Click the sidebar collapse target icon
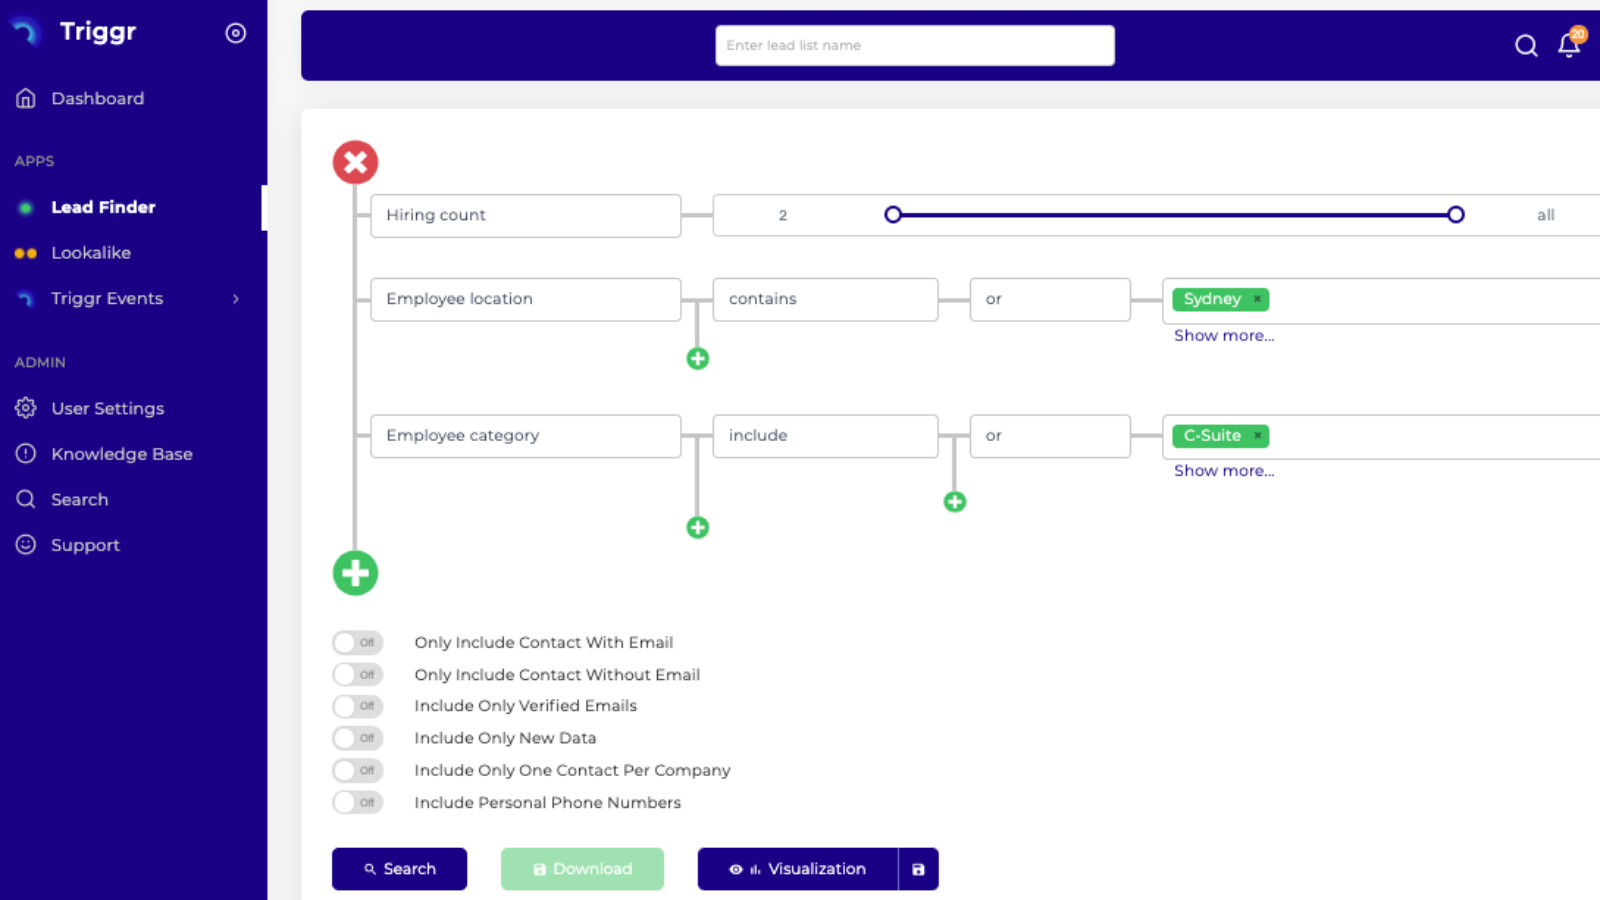 tap(236, 33)
